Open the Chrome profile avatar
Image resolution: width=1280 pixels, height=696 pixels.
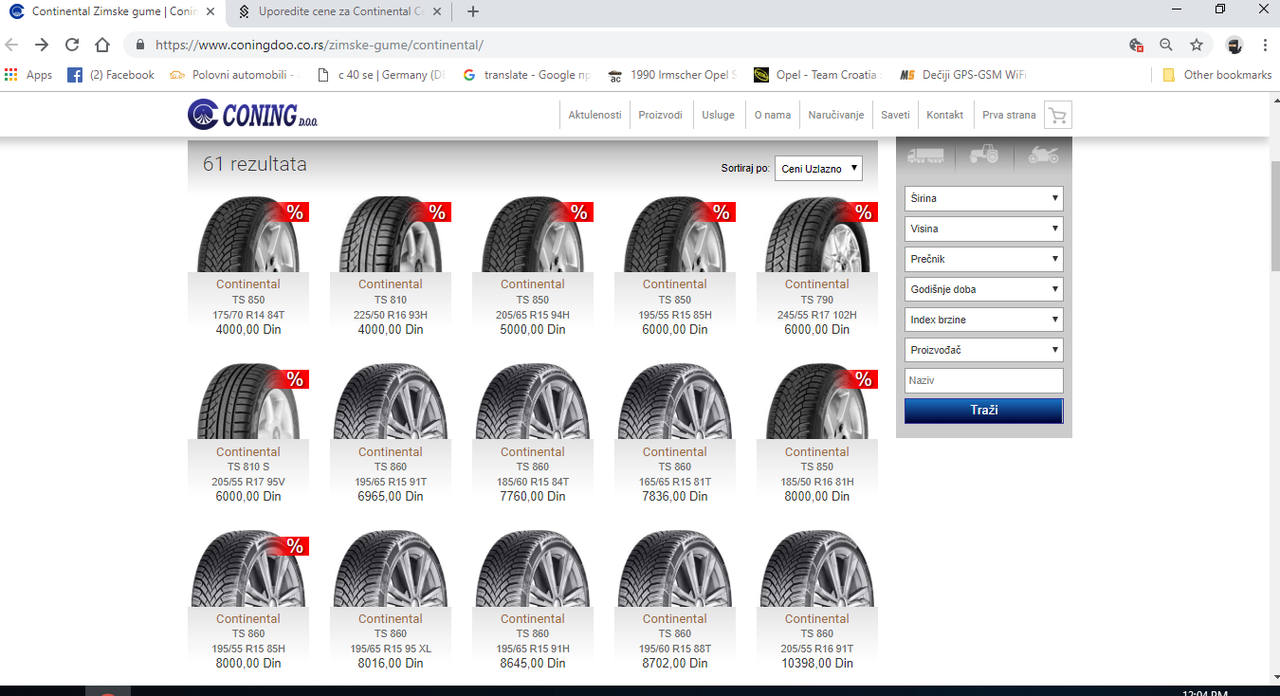[x=1235, y=45]
